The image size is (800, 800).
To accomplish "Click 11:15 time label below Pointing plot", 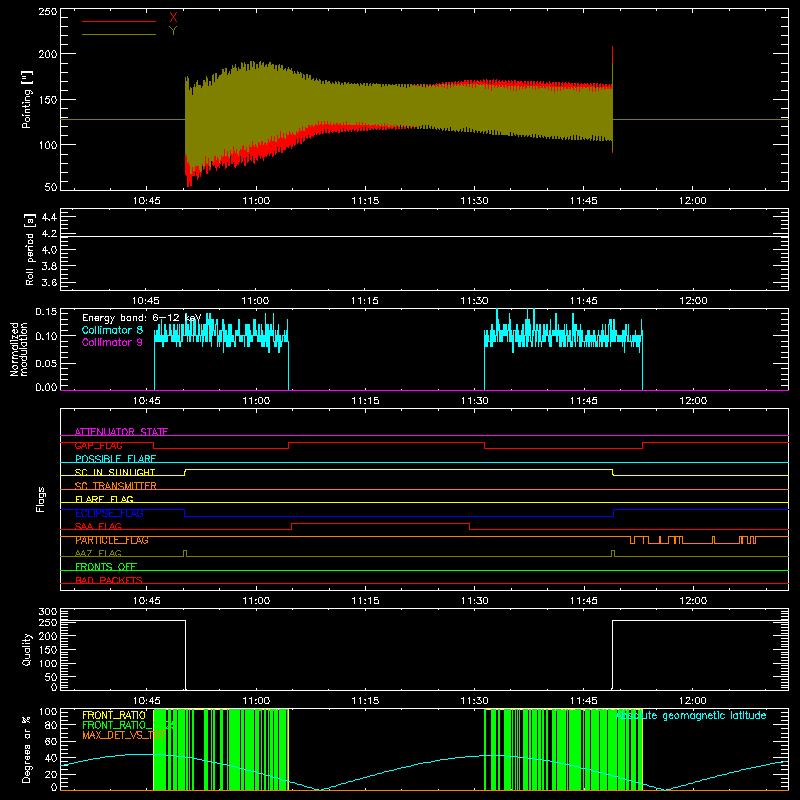I will [x=365, y=201].
